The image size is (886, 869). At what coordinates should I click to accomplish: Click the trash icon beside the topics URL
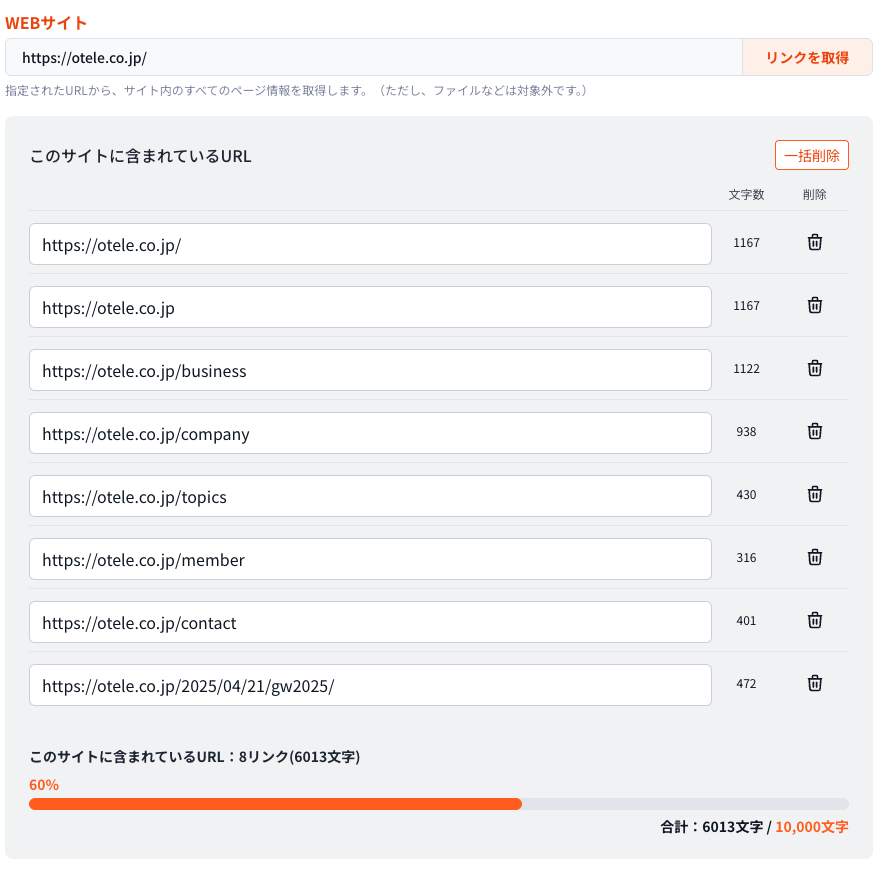coord(814,495)
